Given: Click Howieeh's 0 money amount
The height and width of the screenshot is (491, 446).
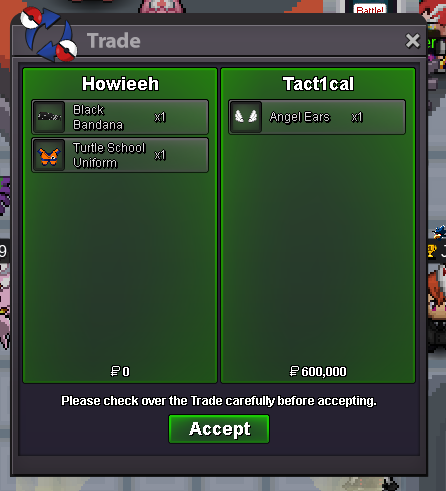Looking at the screenshot, I should pyautogui.click(x=120, y=371).
